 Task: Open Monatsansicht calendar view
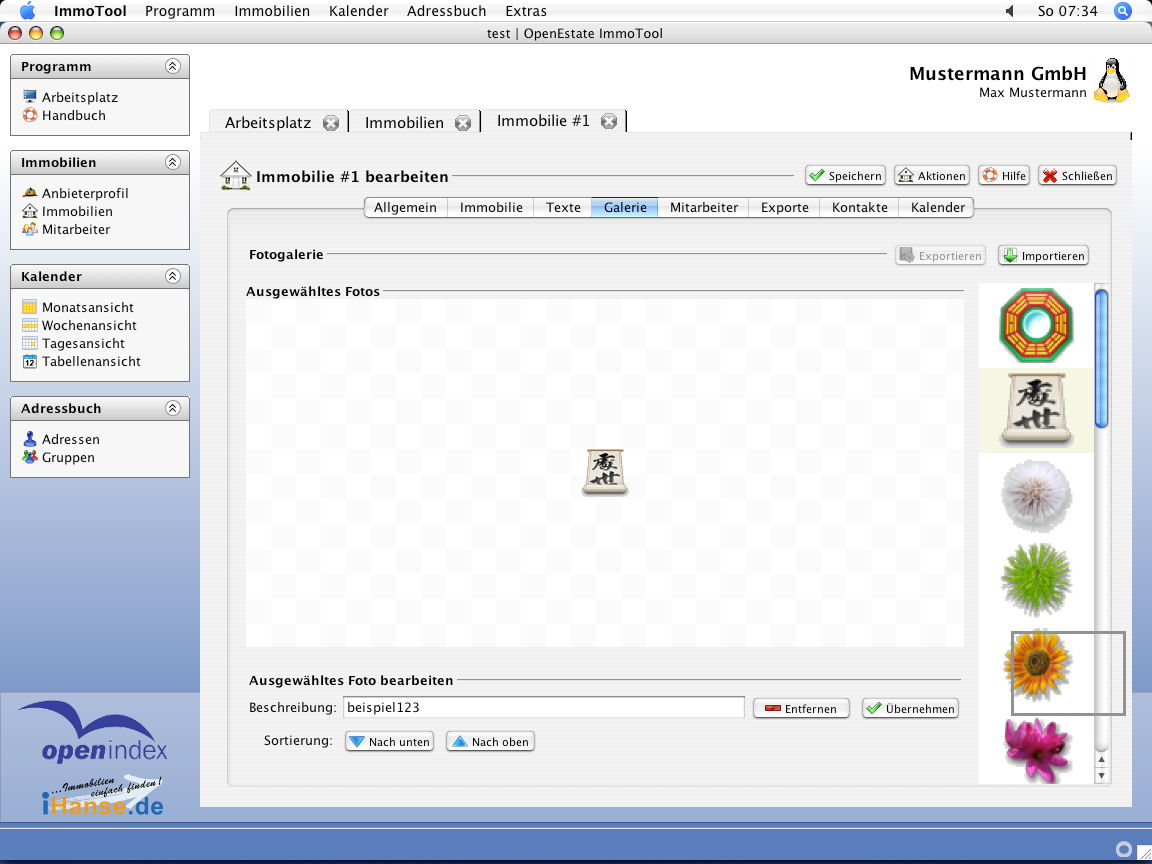(x=87, y=308)
